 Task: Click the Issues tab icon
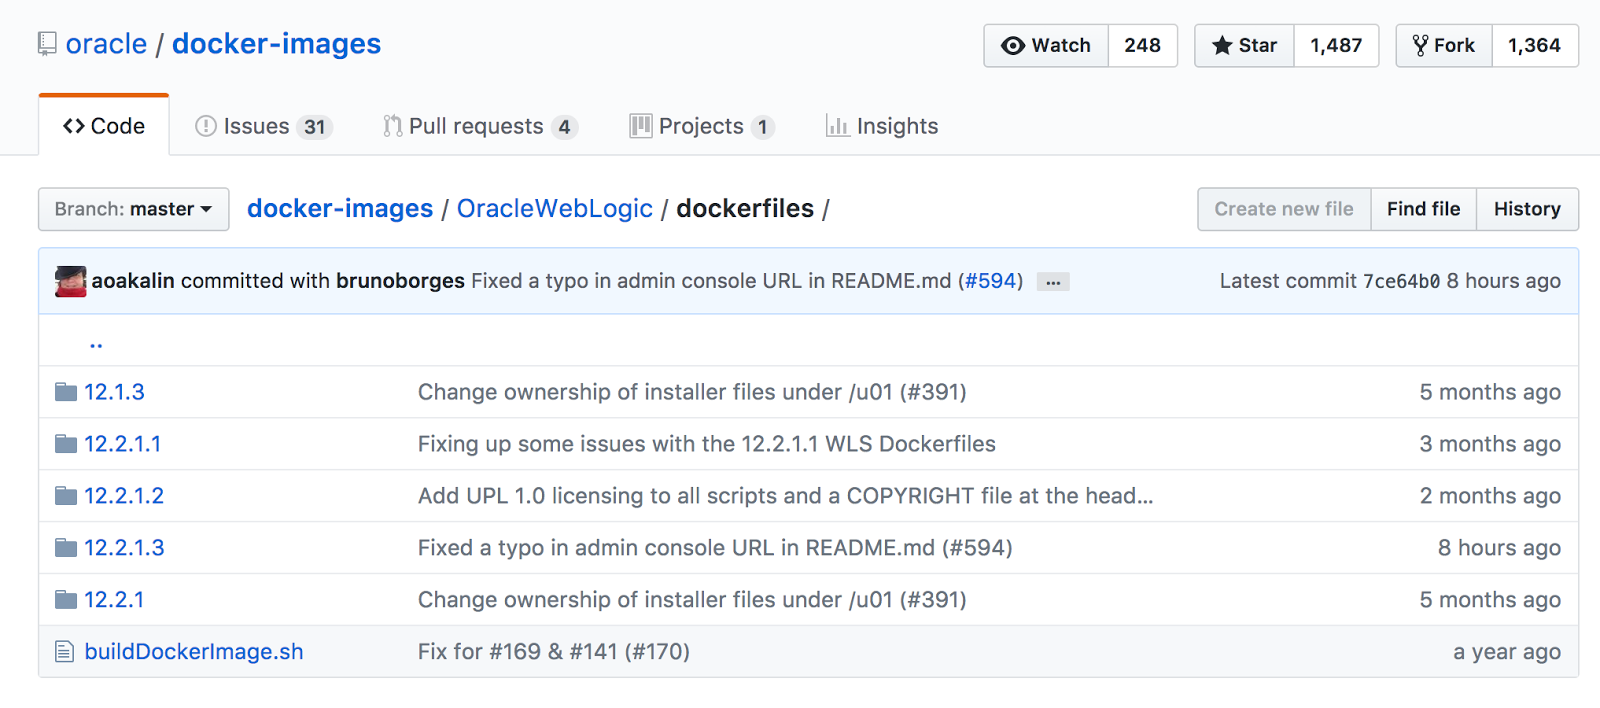[x=206, y=126]
